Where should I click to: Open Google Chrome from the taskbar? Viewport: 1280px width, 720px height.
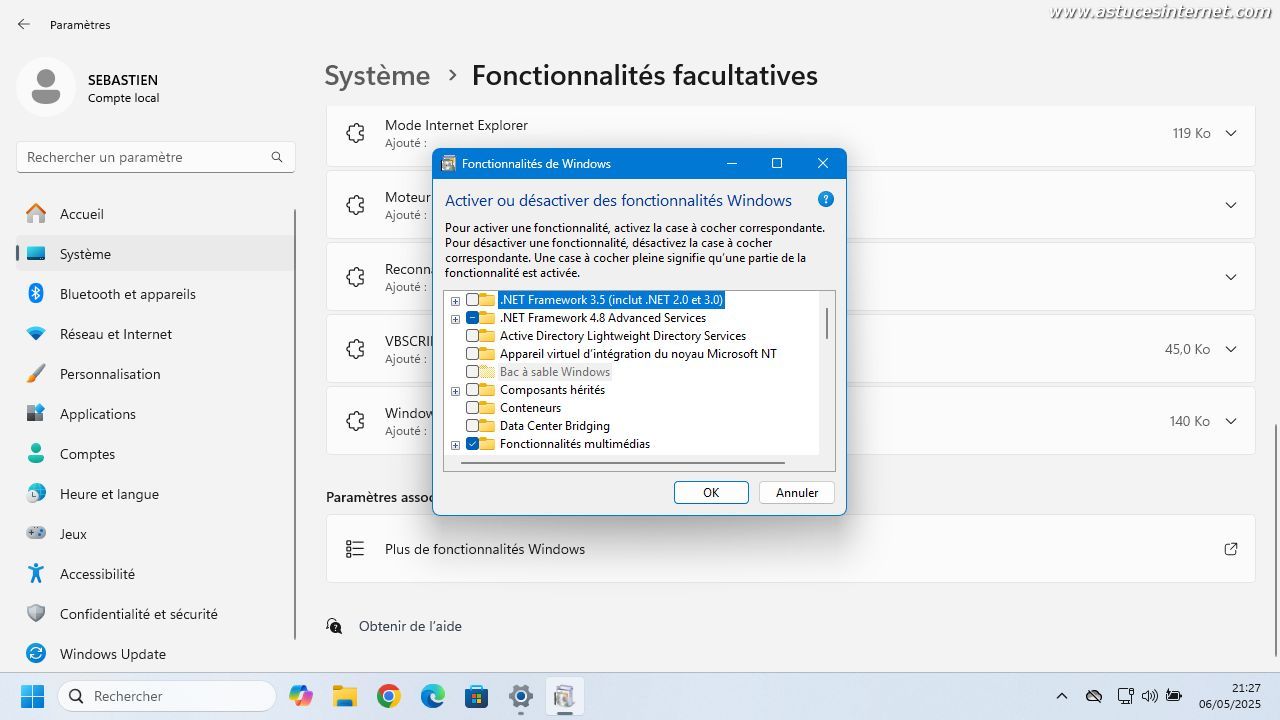[389, 696]
